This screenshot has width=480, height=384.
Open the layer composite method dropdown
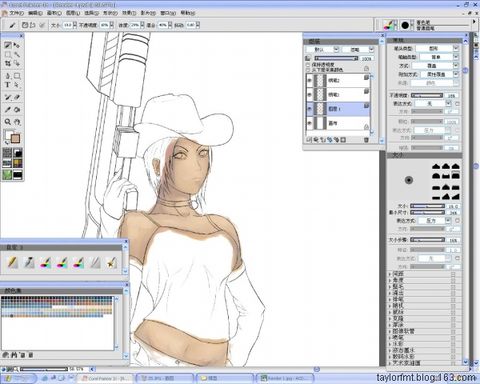[x=323, y=49]
